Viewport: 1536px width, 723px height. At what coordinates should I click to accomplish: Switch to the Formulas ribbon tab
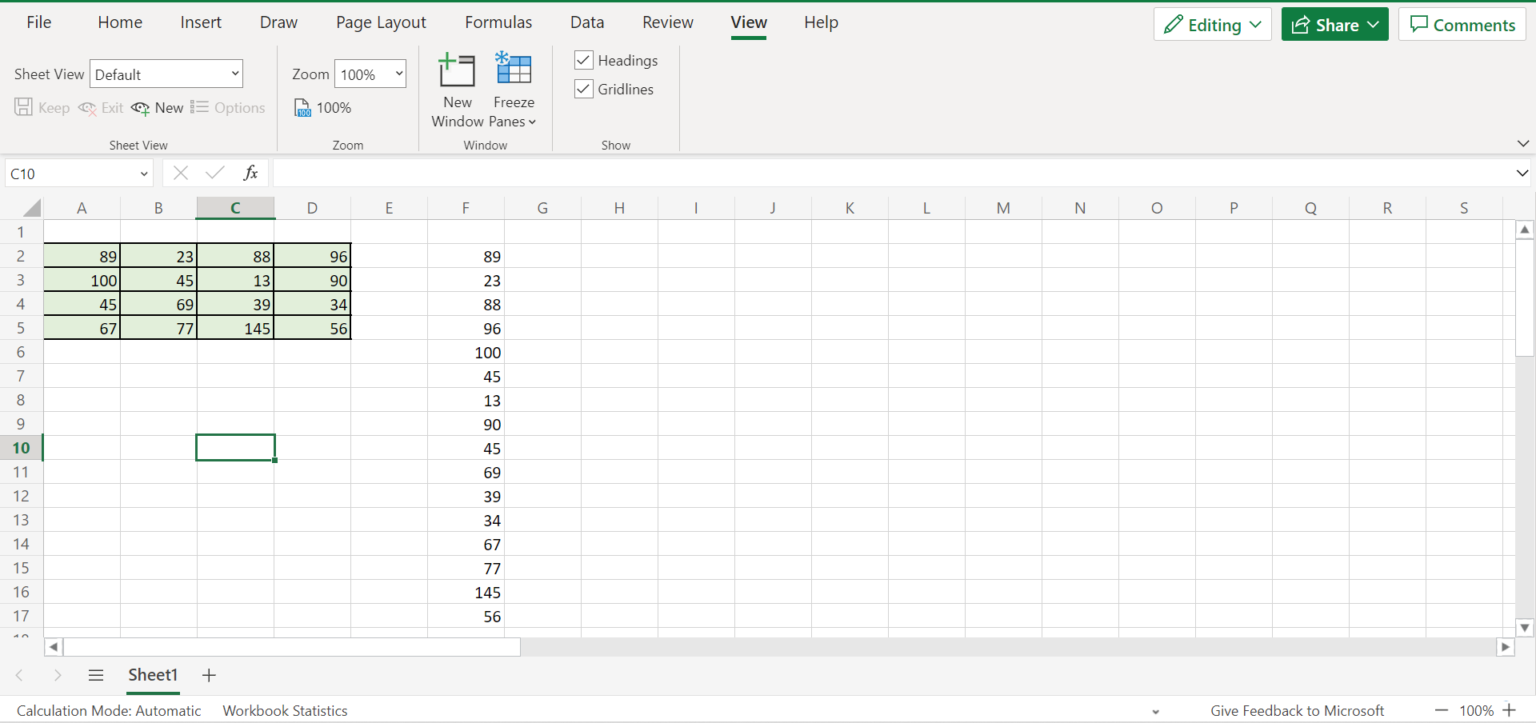click(x=498, y=22)
